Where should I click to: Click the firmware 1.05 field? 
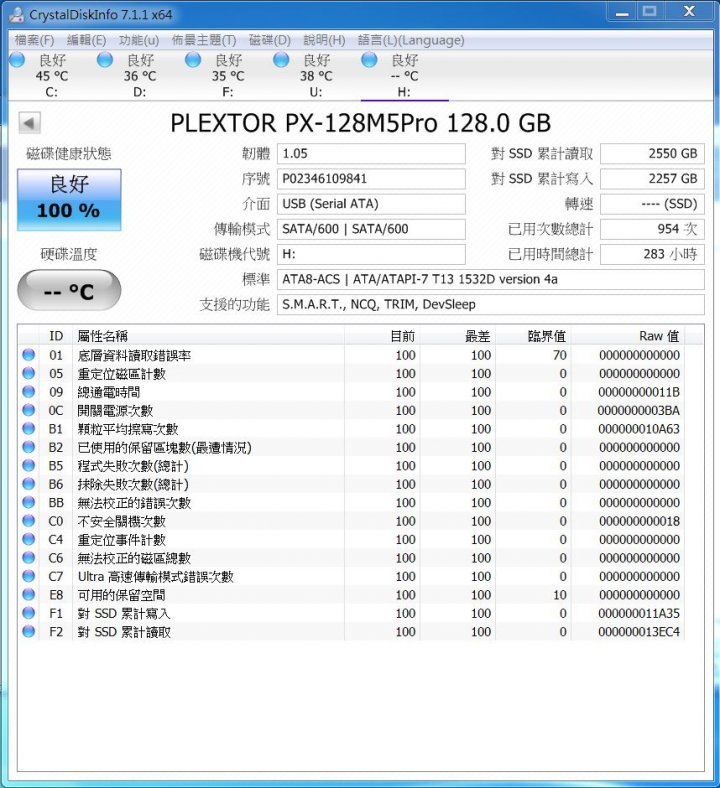click(x=371, y=154)
